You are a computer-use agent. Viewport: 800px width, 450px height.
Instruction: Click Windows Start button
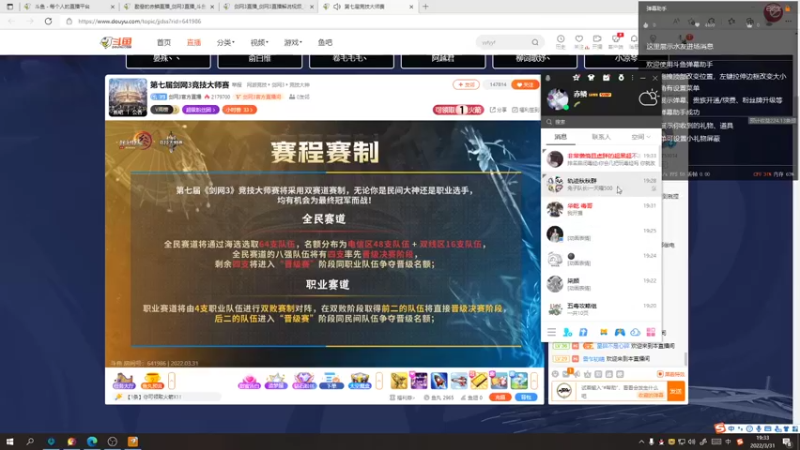(x=9, y=441)
